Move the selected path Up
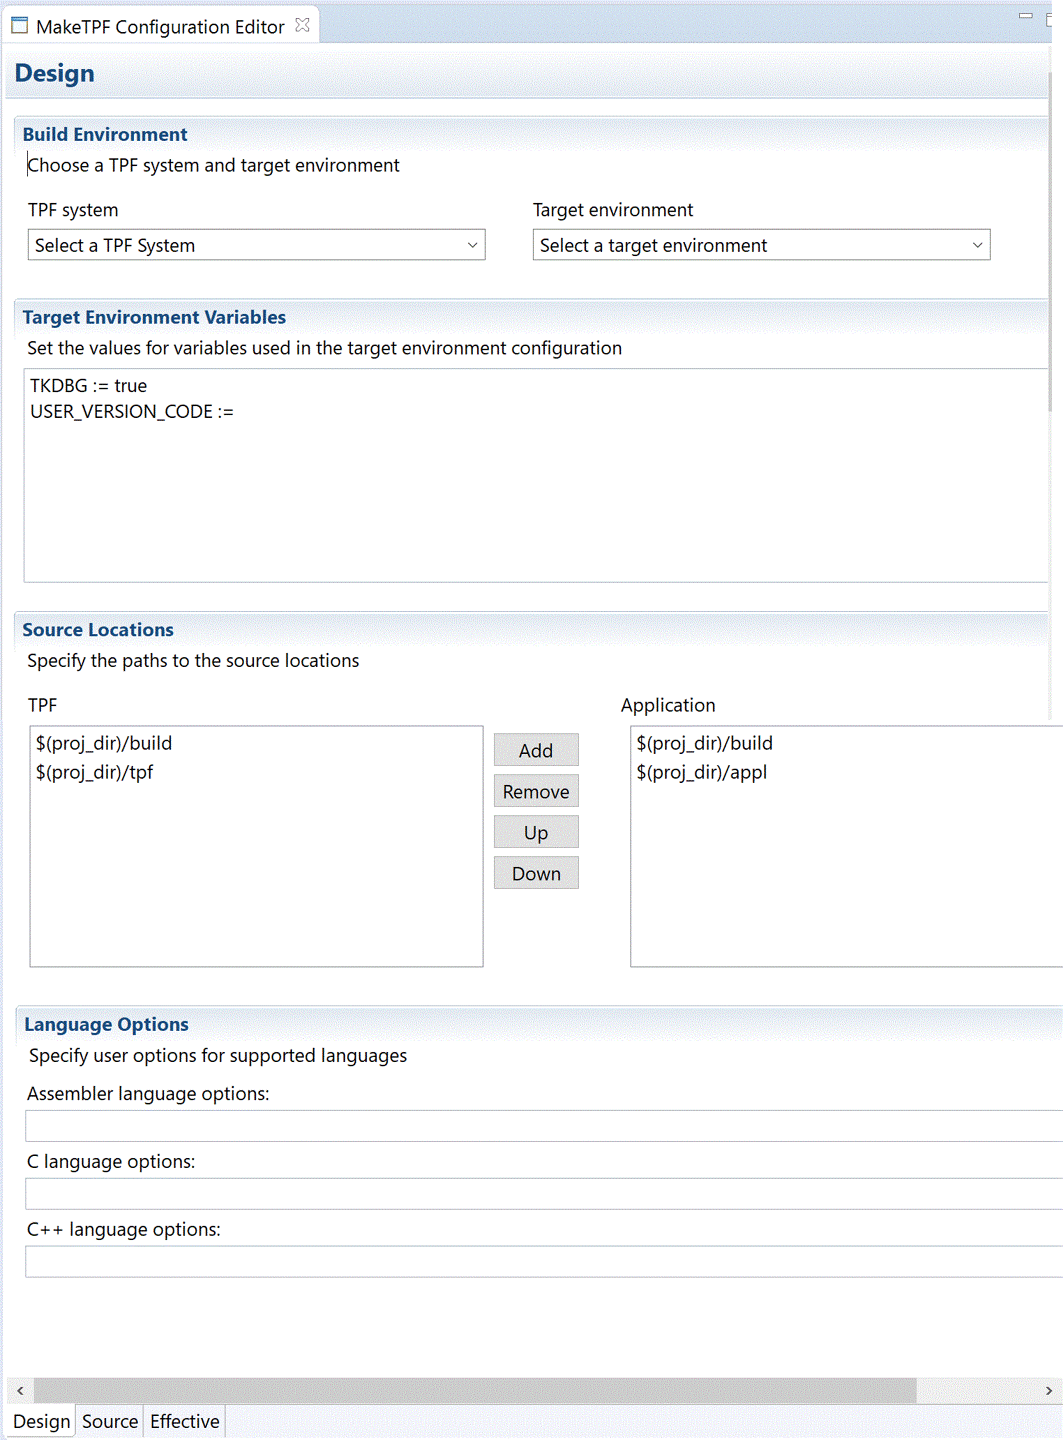This screenshot has width=1063, height=1440. (536, 832)
